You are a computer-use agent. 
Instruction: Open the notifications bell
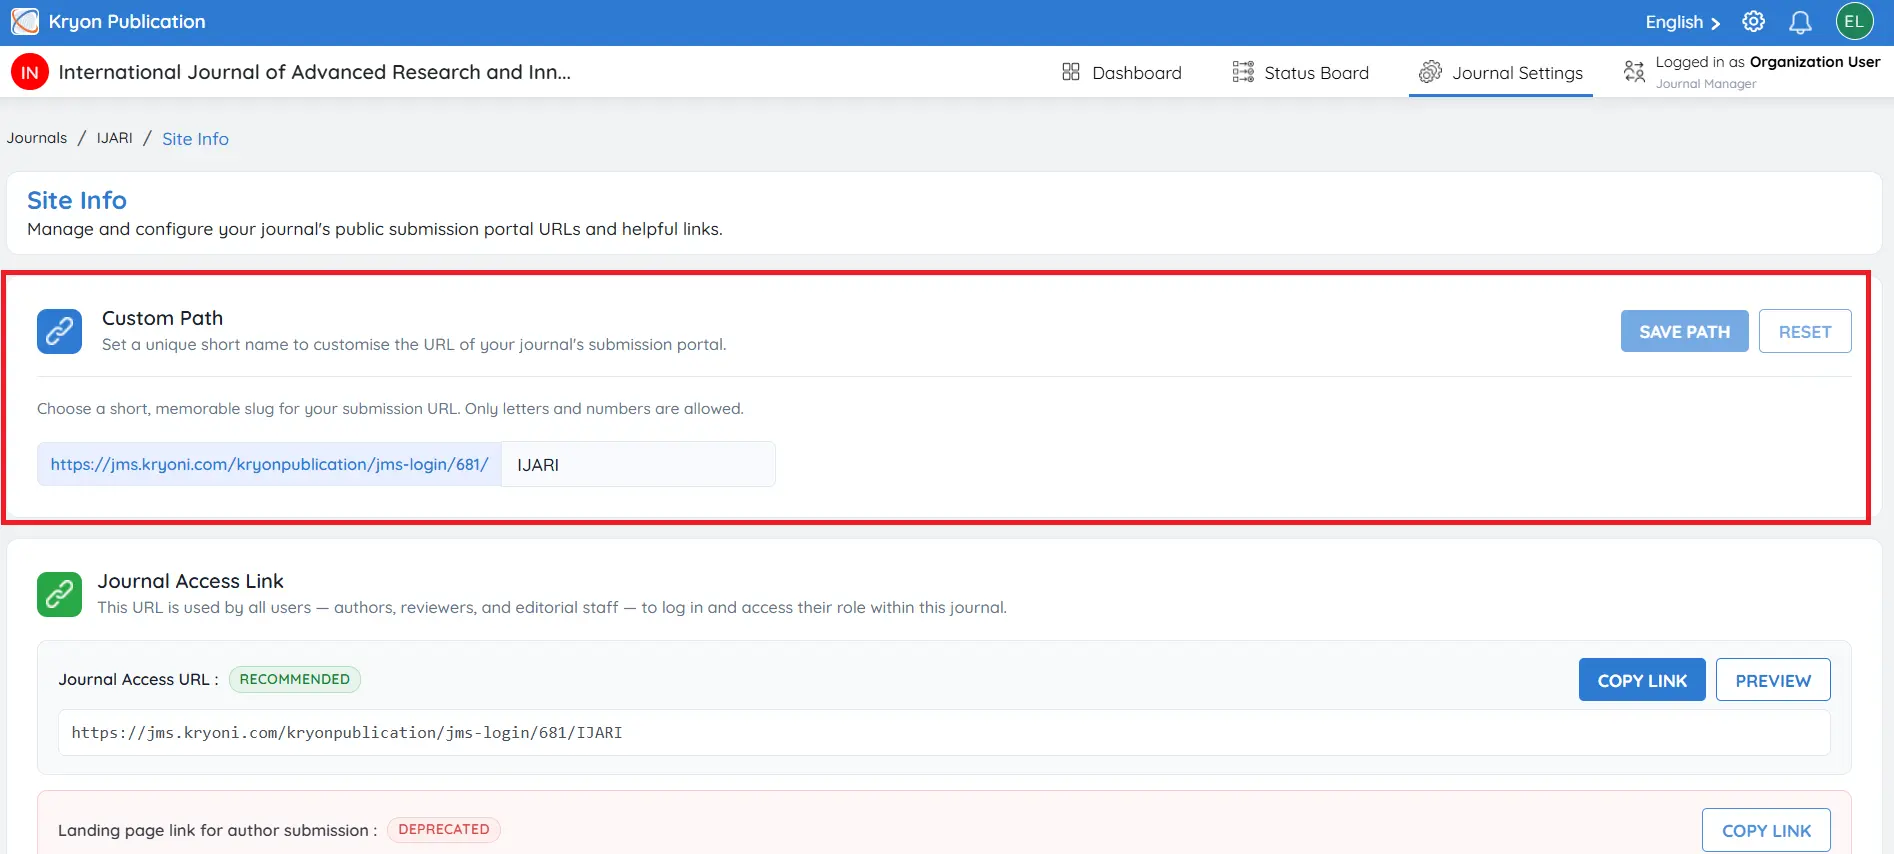pos(1800,22)
